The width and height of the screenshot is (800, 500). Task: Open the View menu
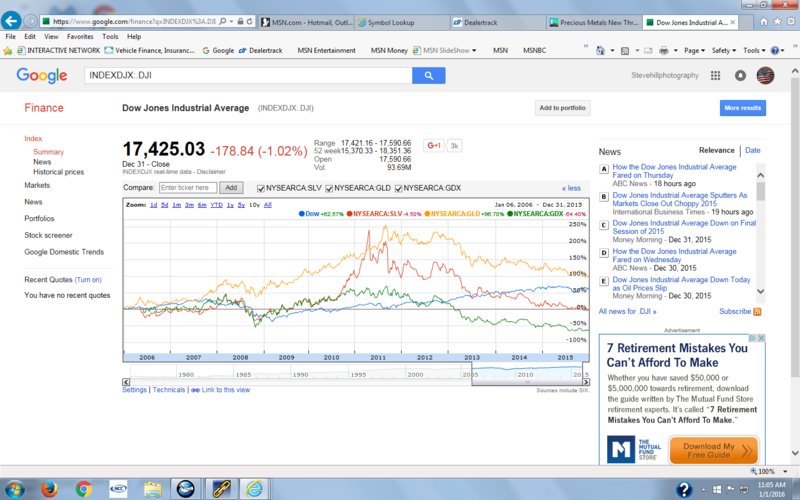coord(51,37)
